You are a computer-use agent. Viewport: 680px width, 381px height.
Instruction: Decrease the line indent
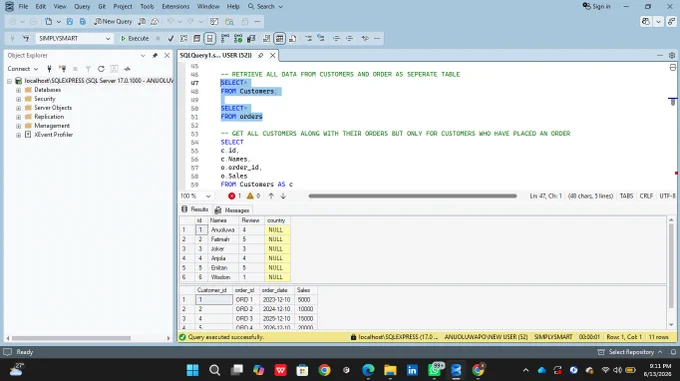click(x=336, y=39)
